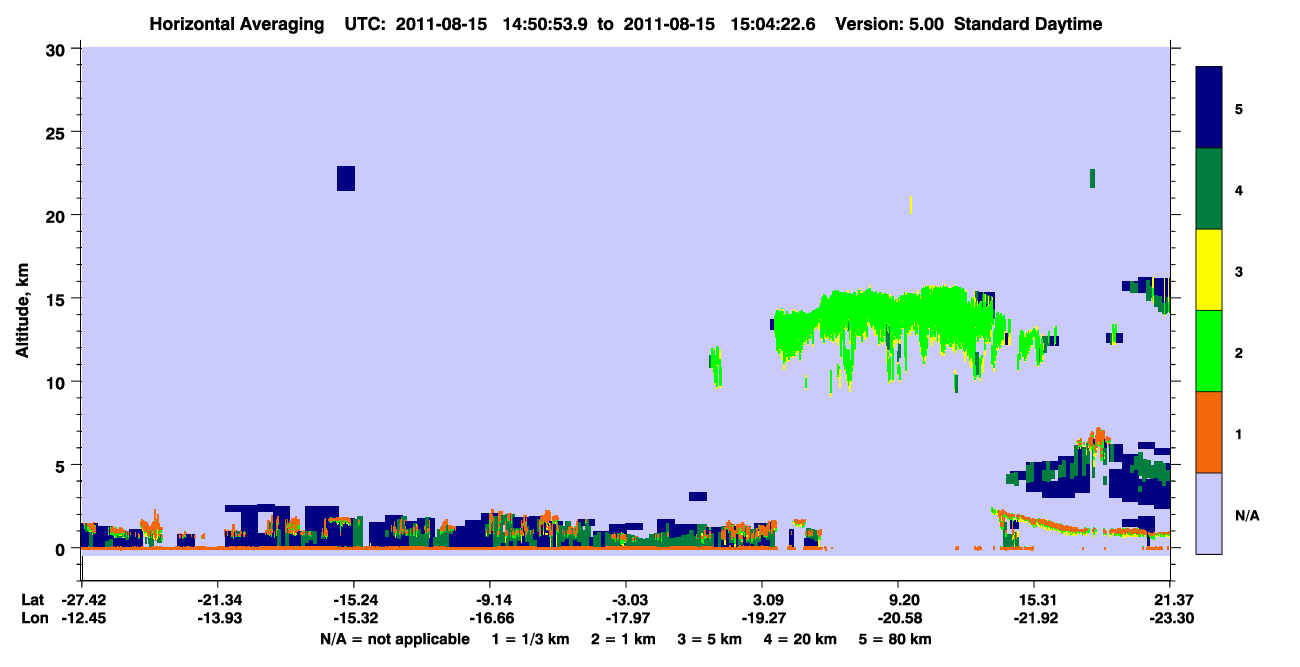This screenshot has width=1300, height=667.
Task: Click the small dark blue block near 3 km altitude
Action: click(698, 496)
